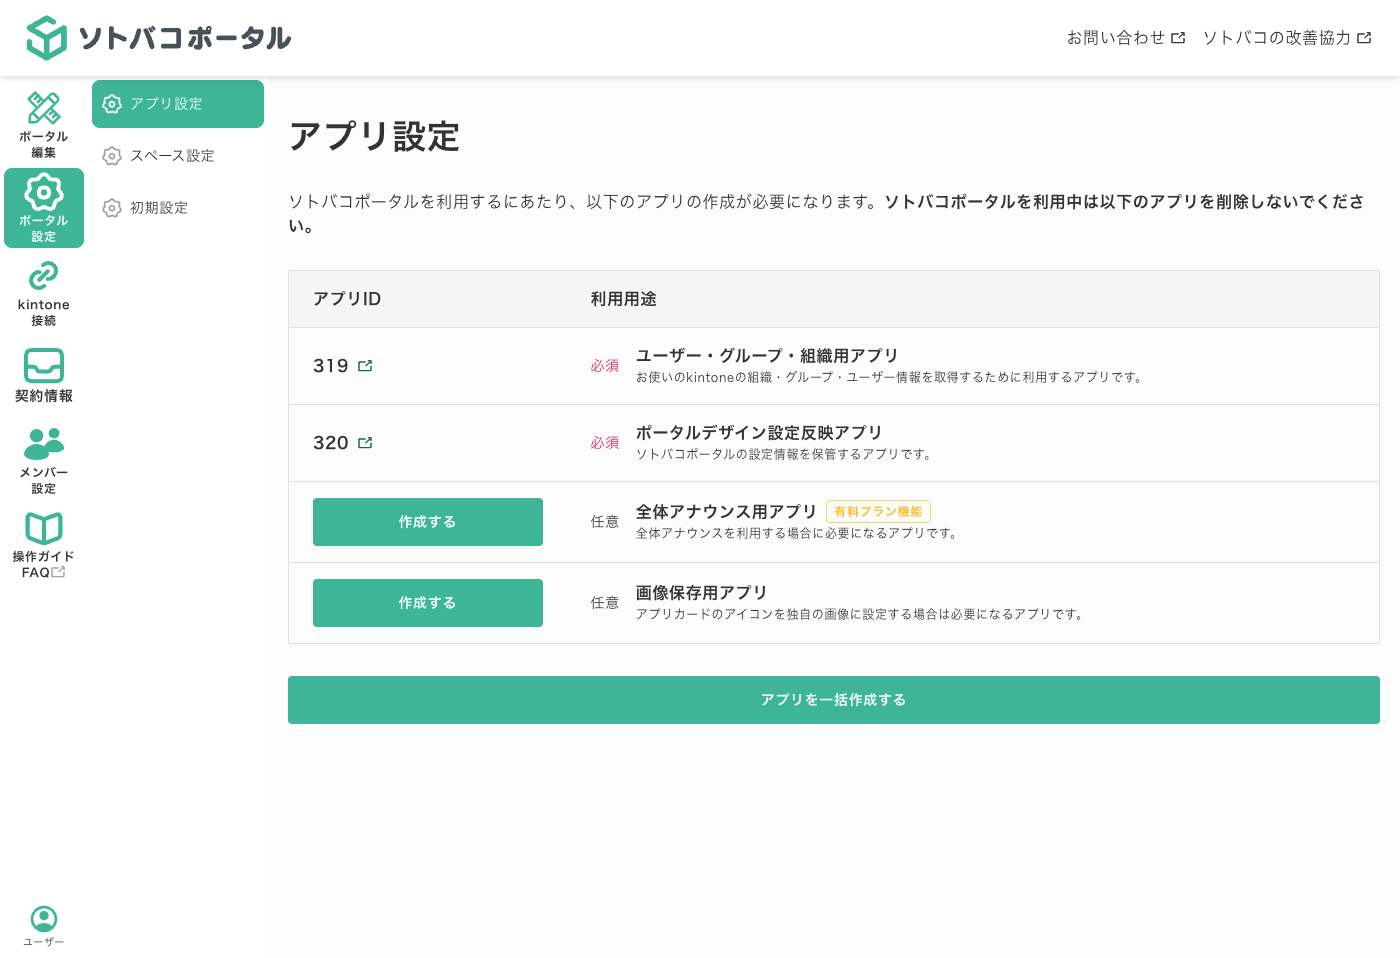Open the お問い合わせ link
Screen dimensions: 1400x958
pos(1127,37)
